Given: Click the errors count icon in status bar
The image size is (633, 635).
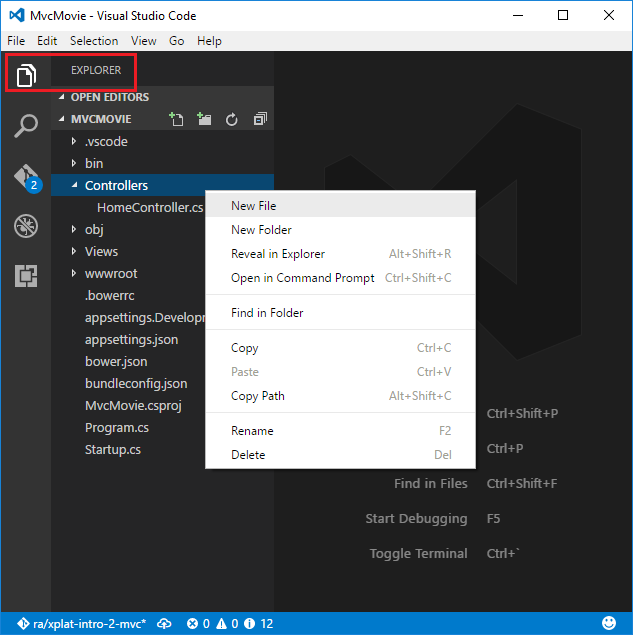Looking at the screenshot, I should pyautogui.click(x=198, y=624).
